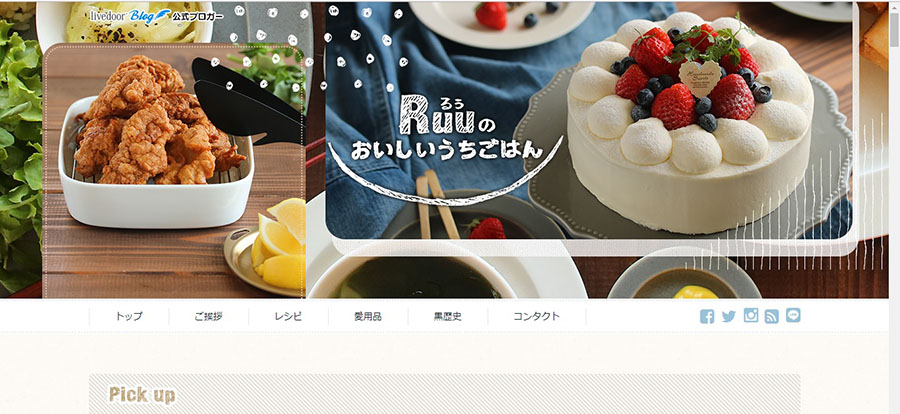
Task: Open the コンタクト page
Action: point(536,316)
